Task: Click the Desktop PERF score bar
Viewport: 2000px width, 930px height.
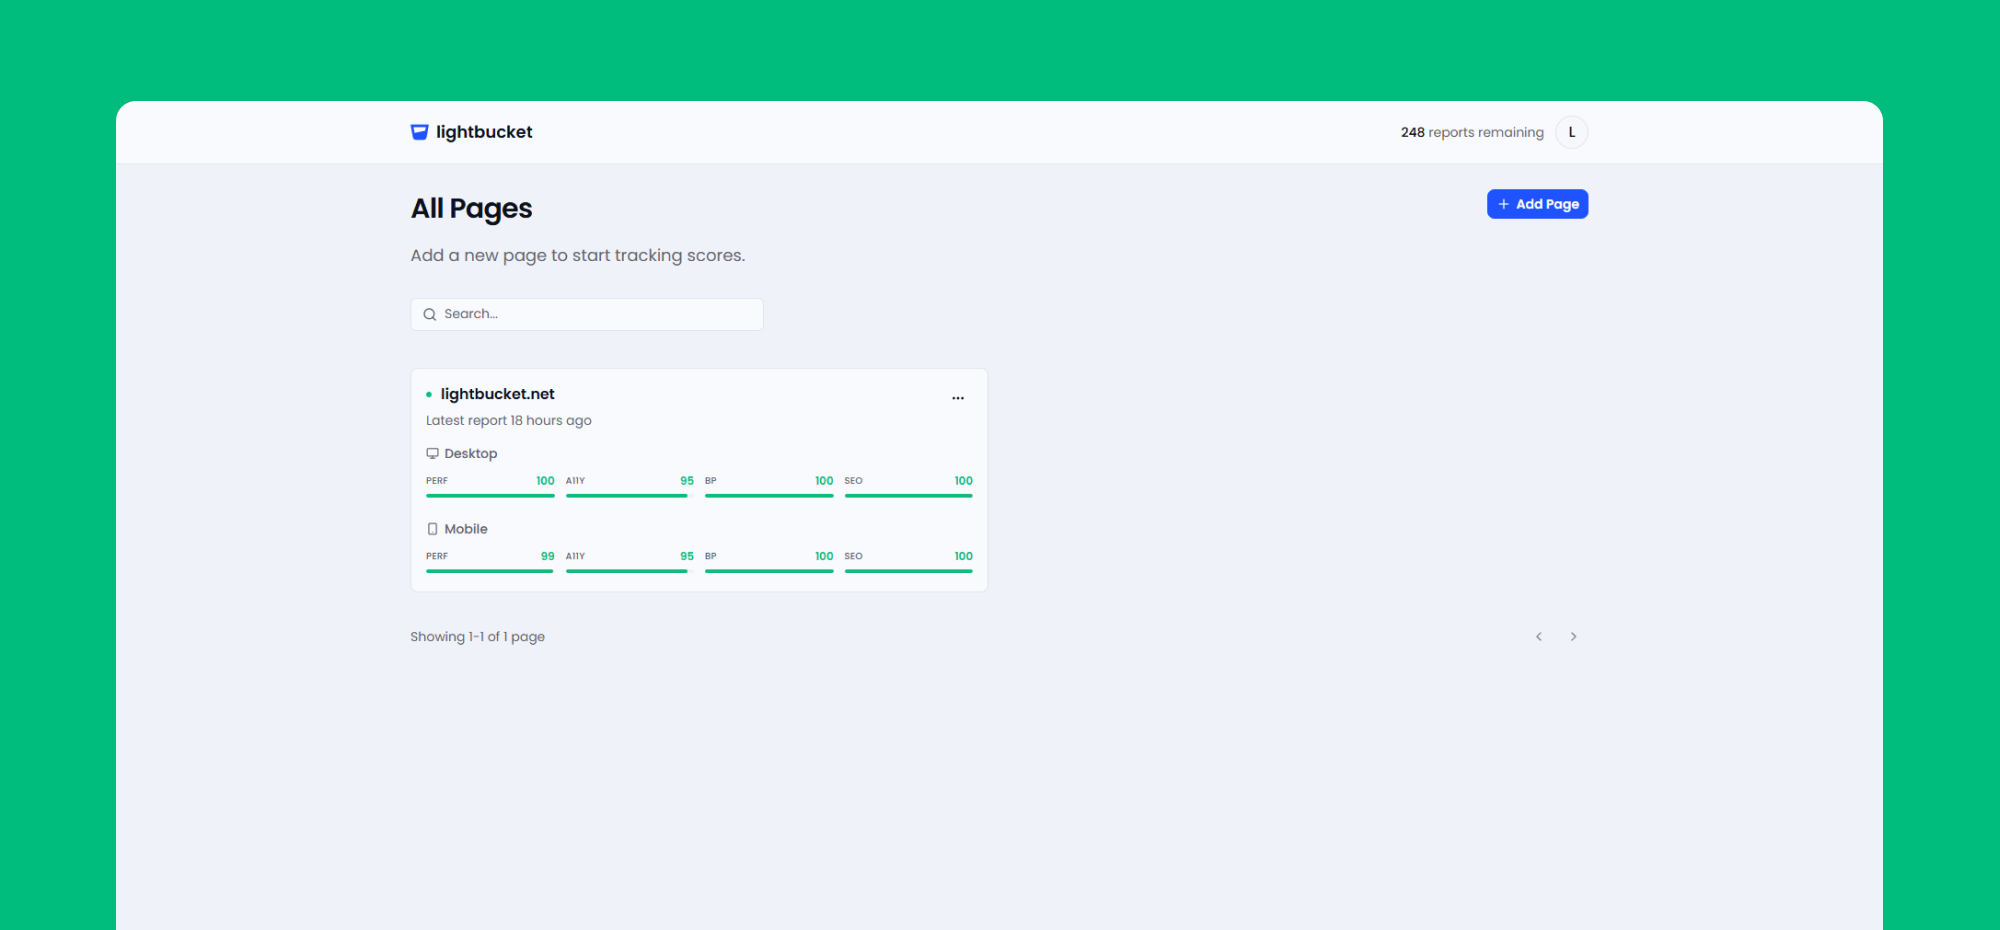Action: (490, 495)
